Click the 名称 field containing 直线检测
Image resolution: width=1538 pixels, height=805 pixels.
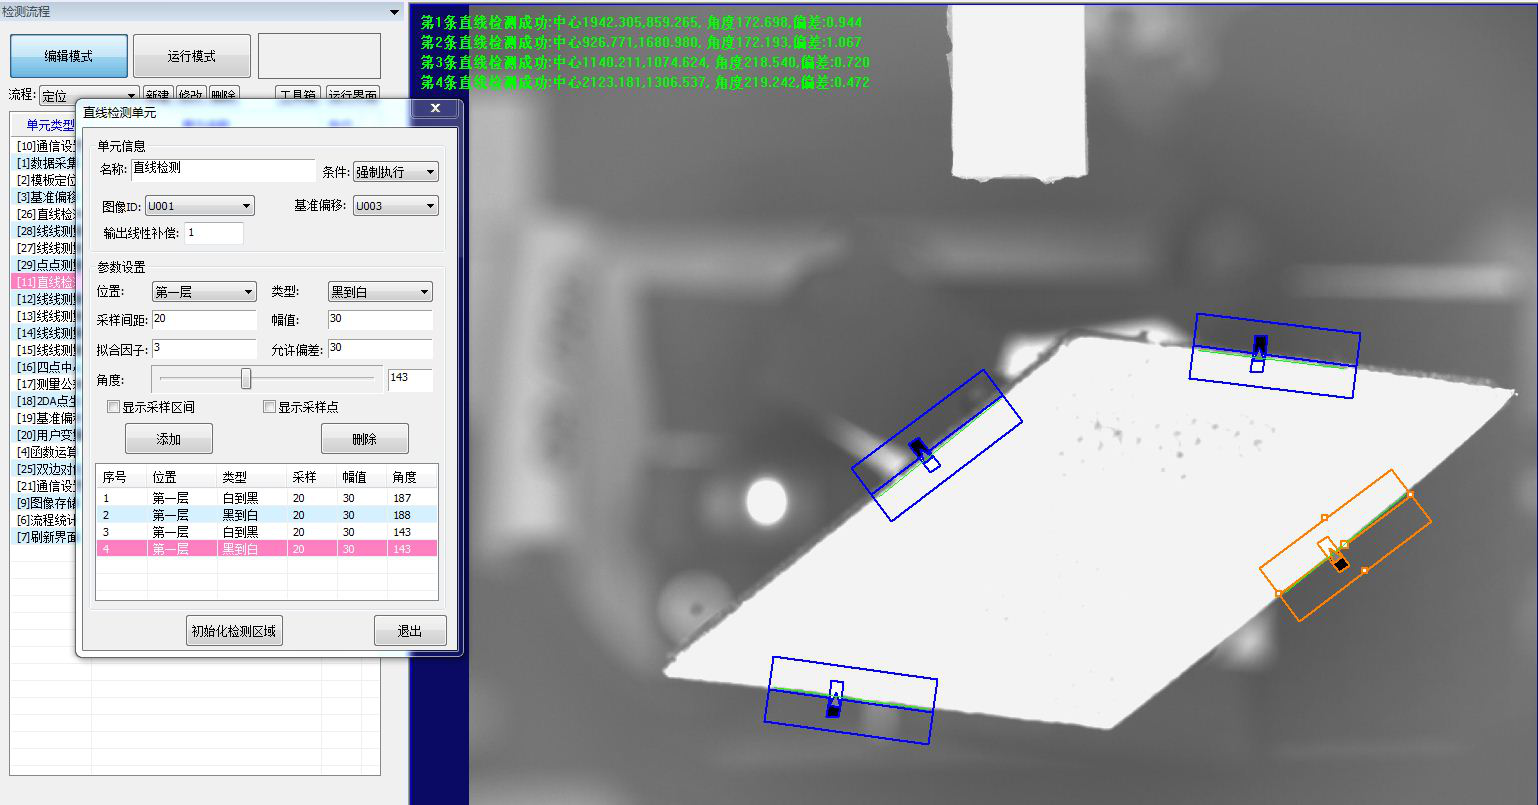[x=223, y=171]
